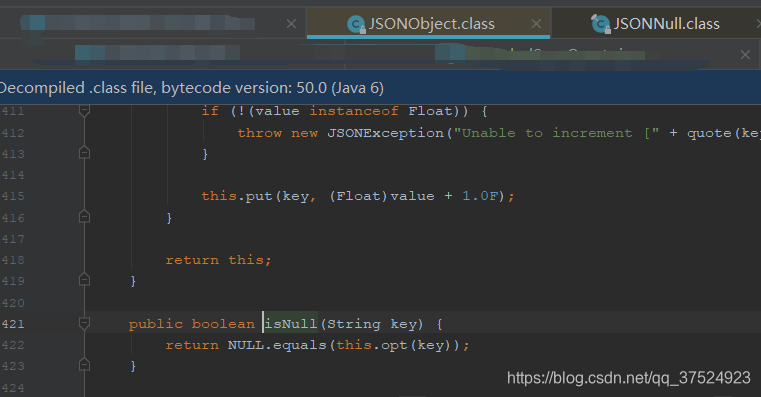Close the second-row blurred tab

click(x=745, y=55)
